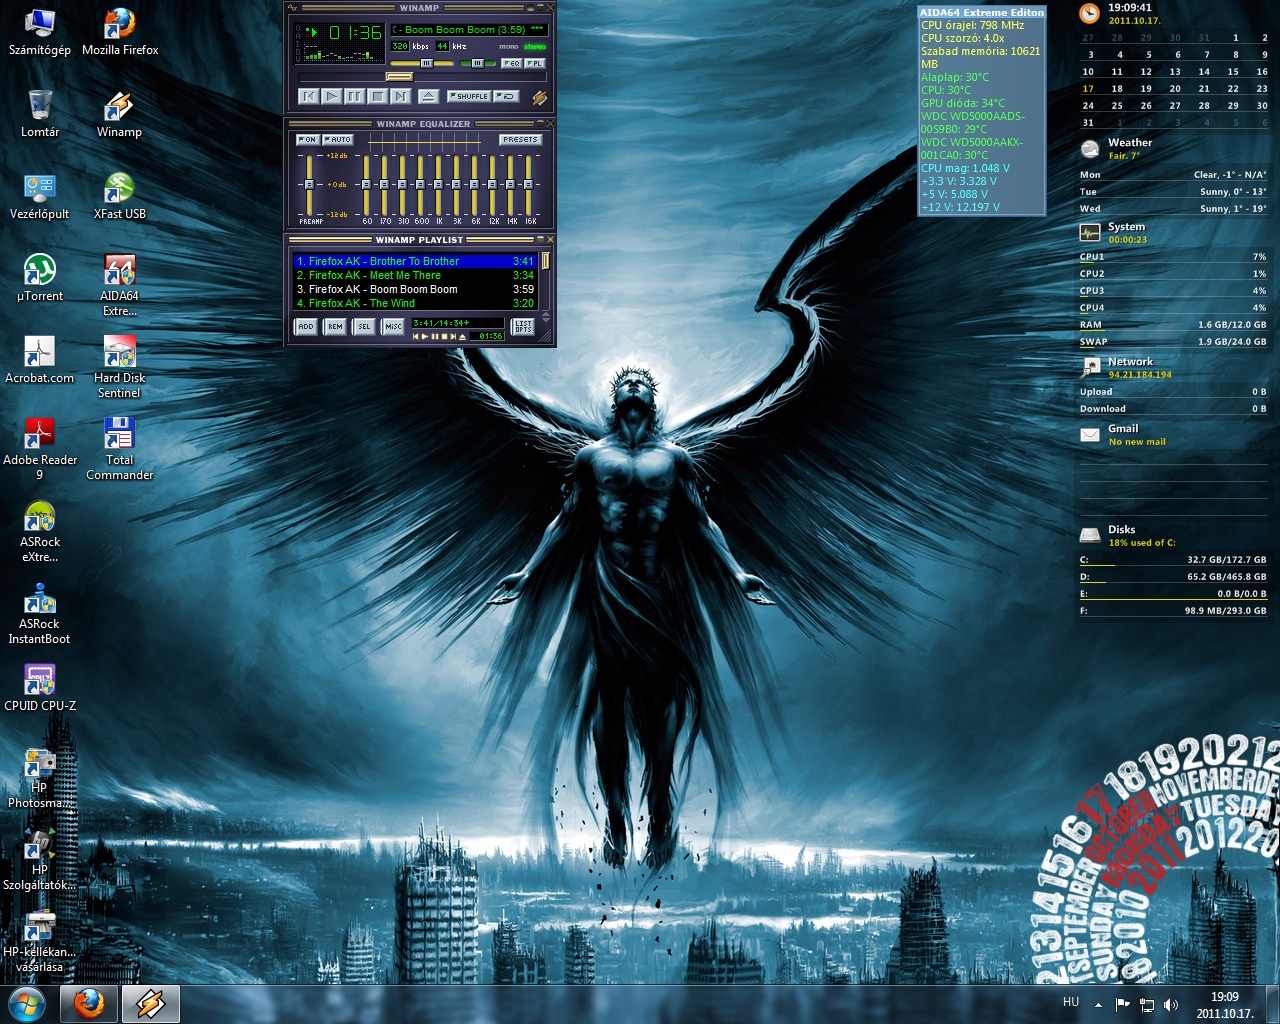The image size is (1280, 1024).
Task: Toggle Repeat mode in Winamp
Action: (507, 97)
